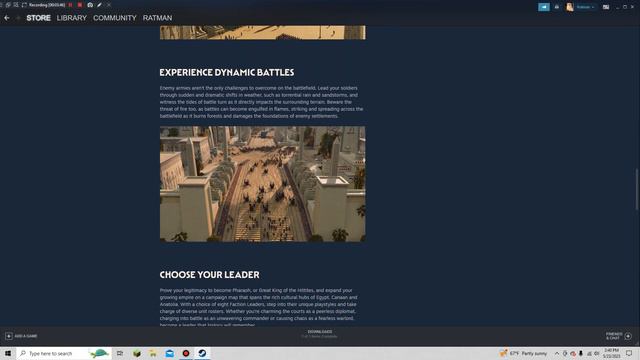Show hidden system tray icons
640x360 pixels.
(x=557, y=353)
